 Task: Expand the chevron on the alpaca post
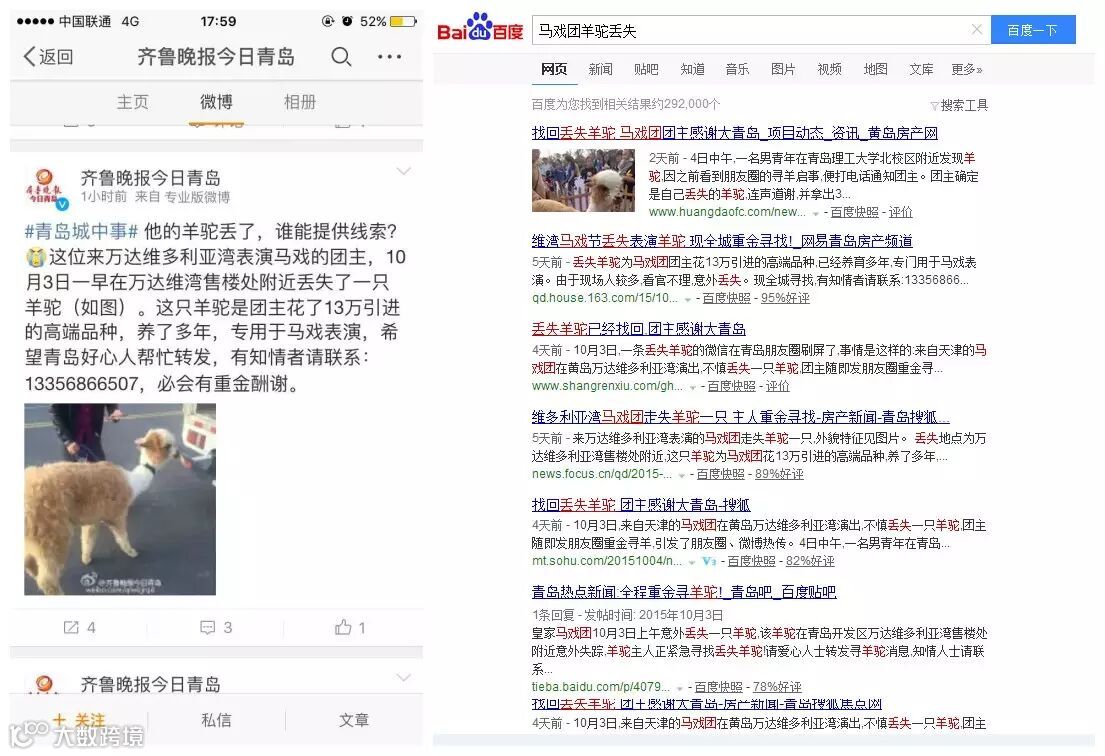(404, 171)
